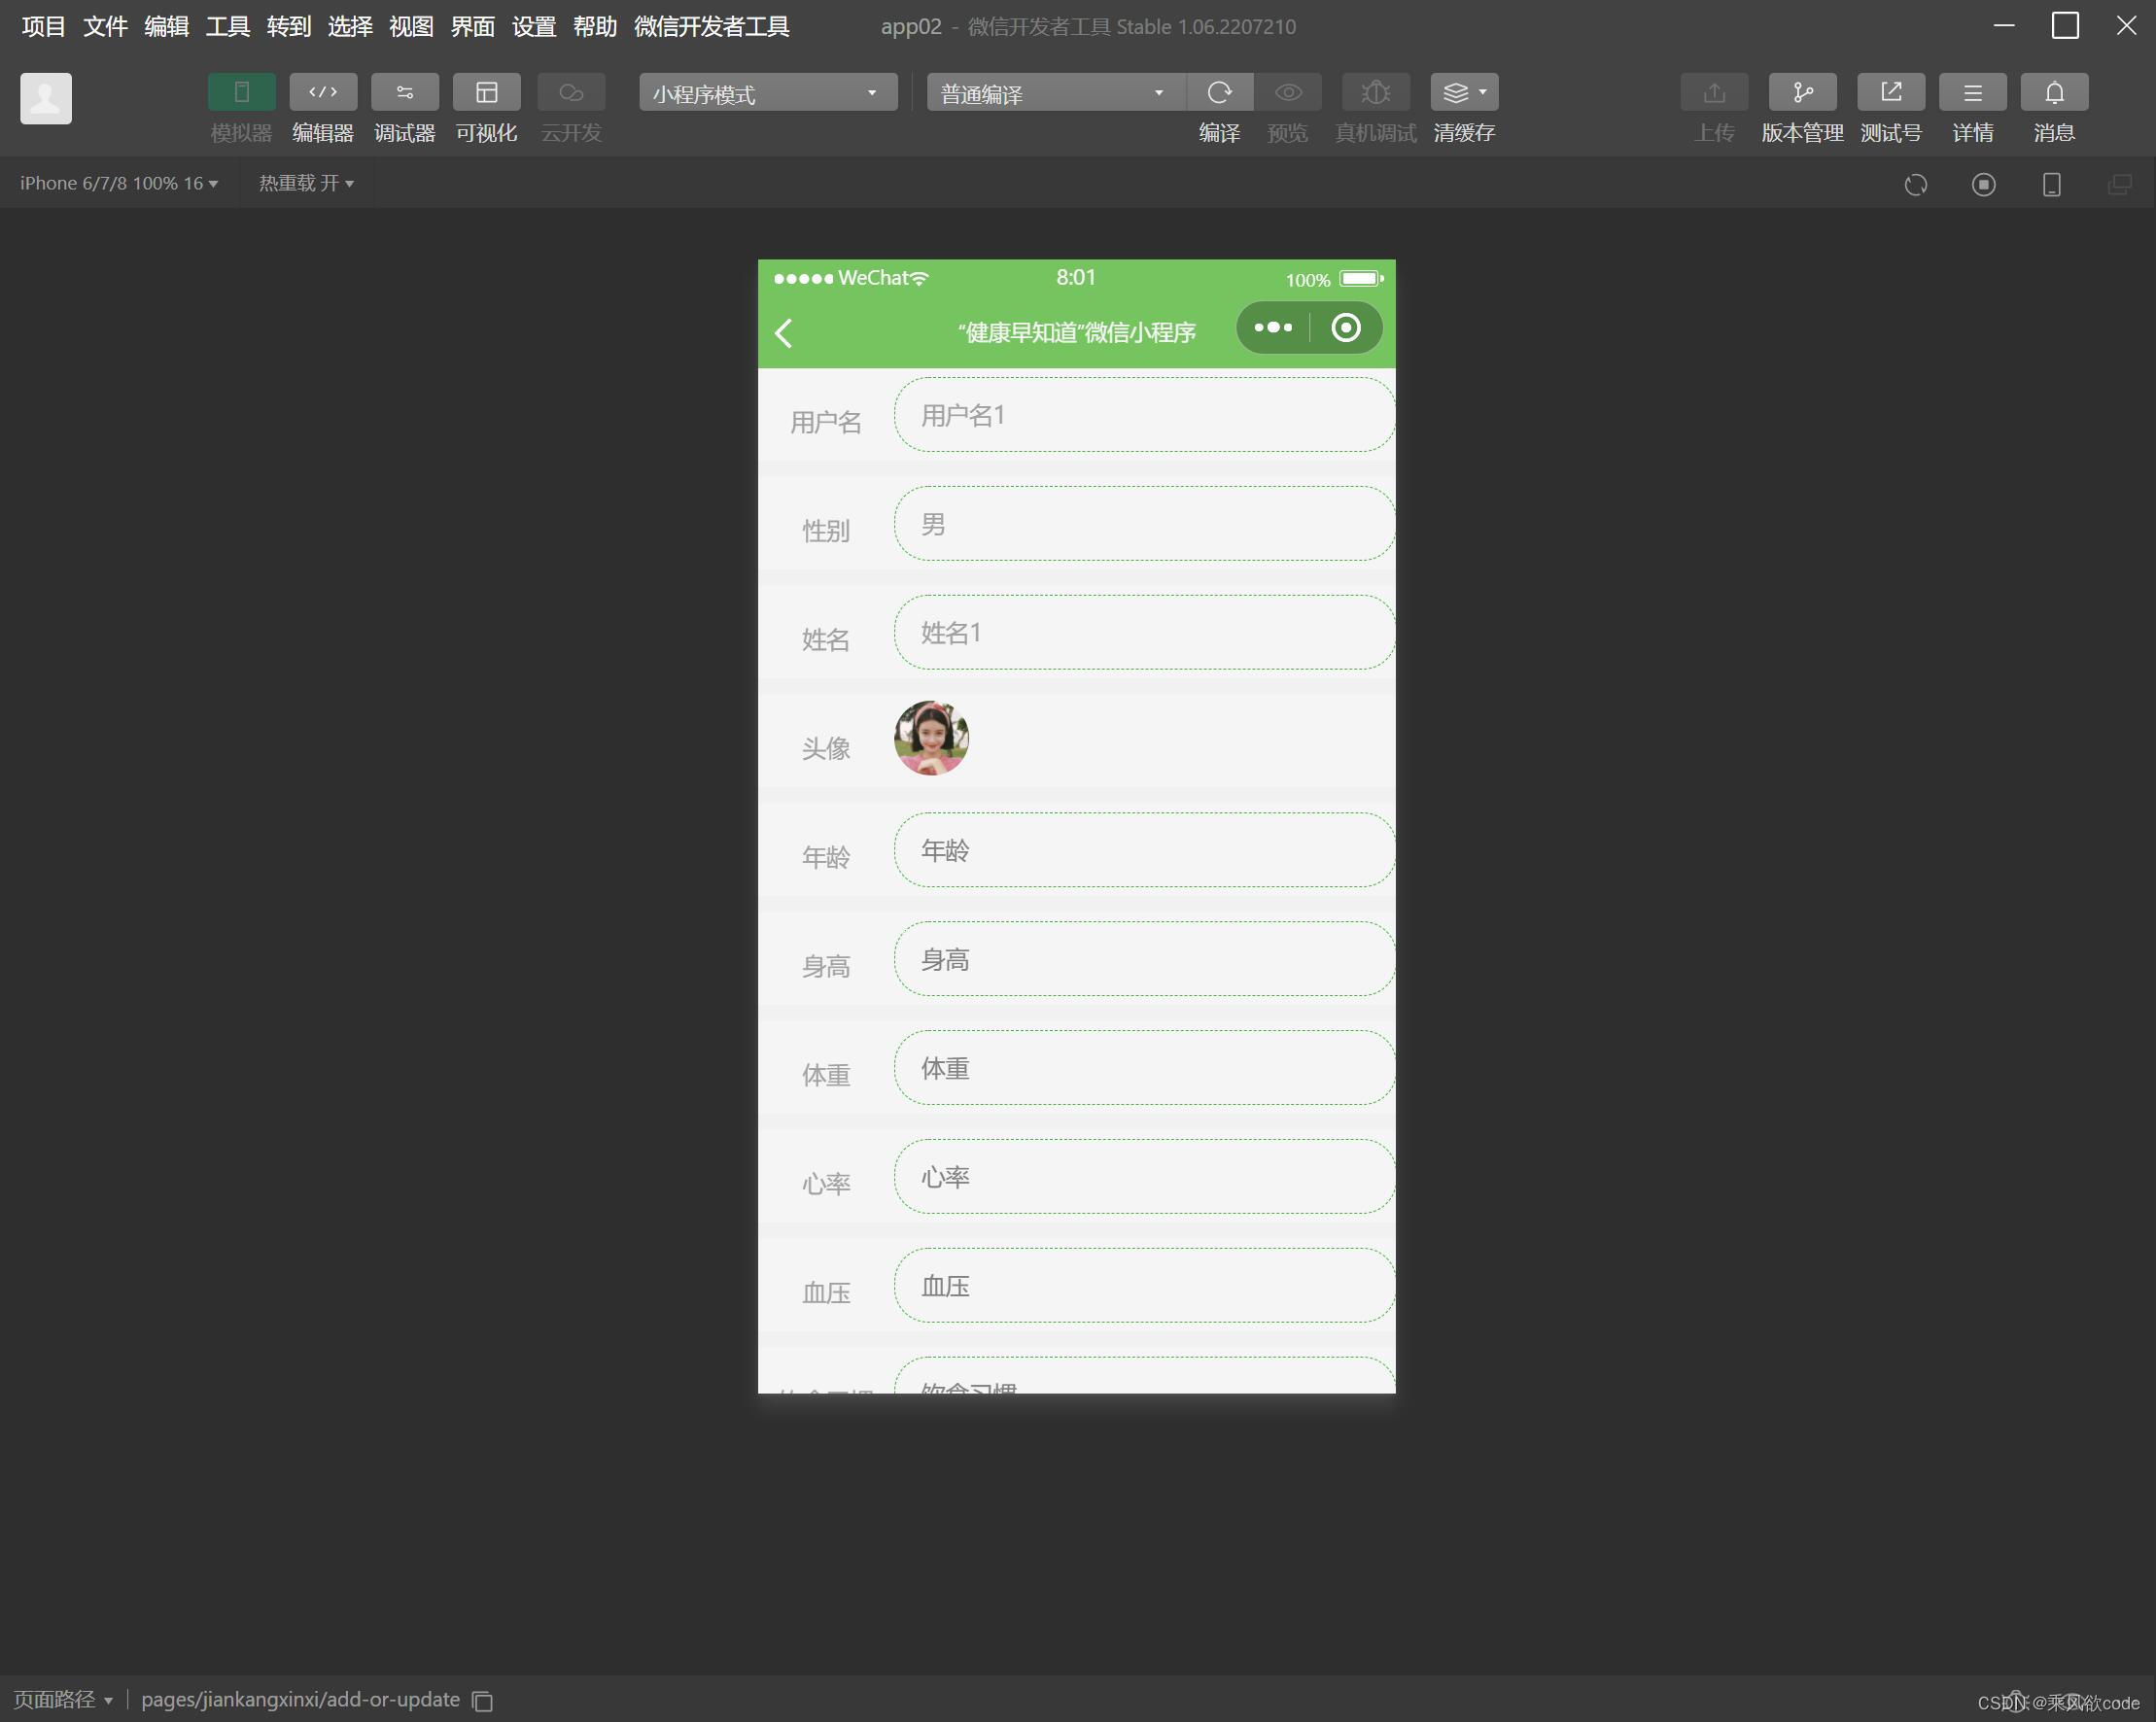The height and width of the screenshot is (1722, 2156).
Task: Click the compile refresh icon
Action: tap(1219, 93)
